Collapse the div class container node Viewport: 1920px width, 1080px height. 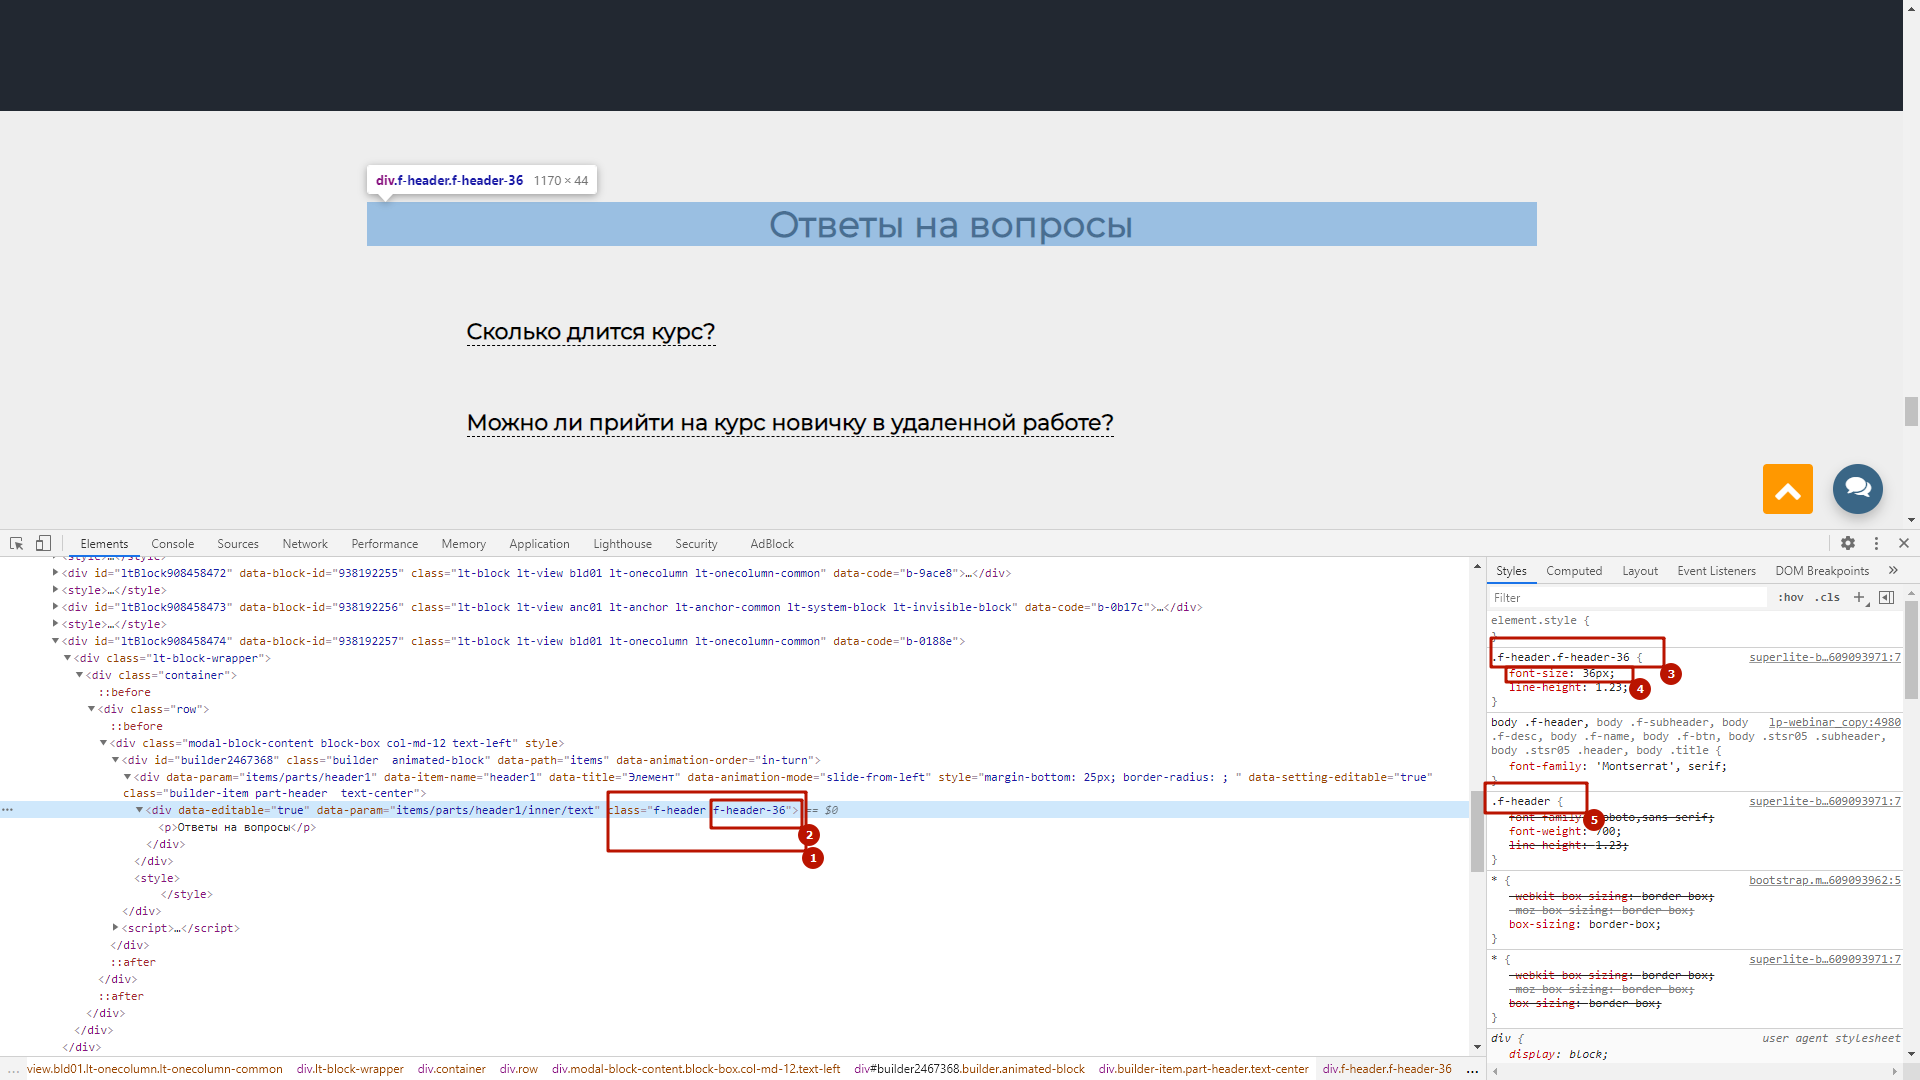click(x=79, y=675)
